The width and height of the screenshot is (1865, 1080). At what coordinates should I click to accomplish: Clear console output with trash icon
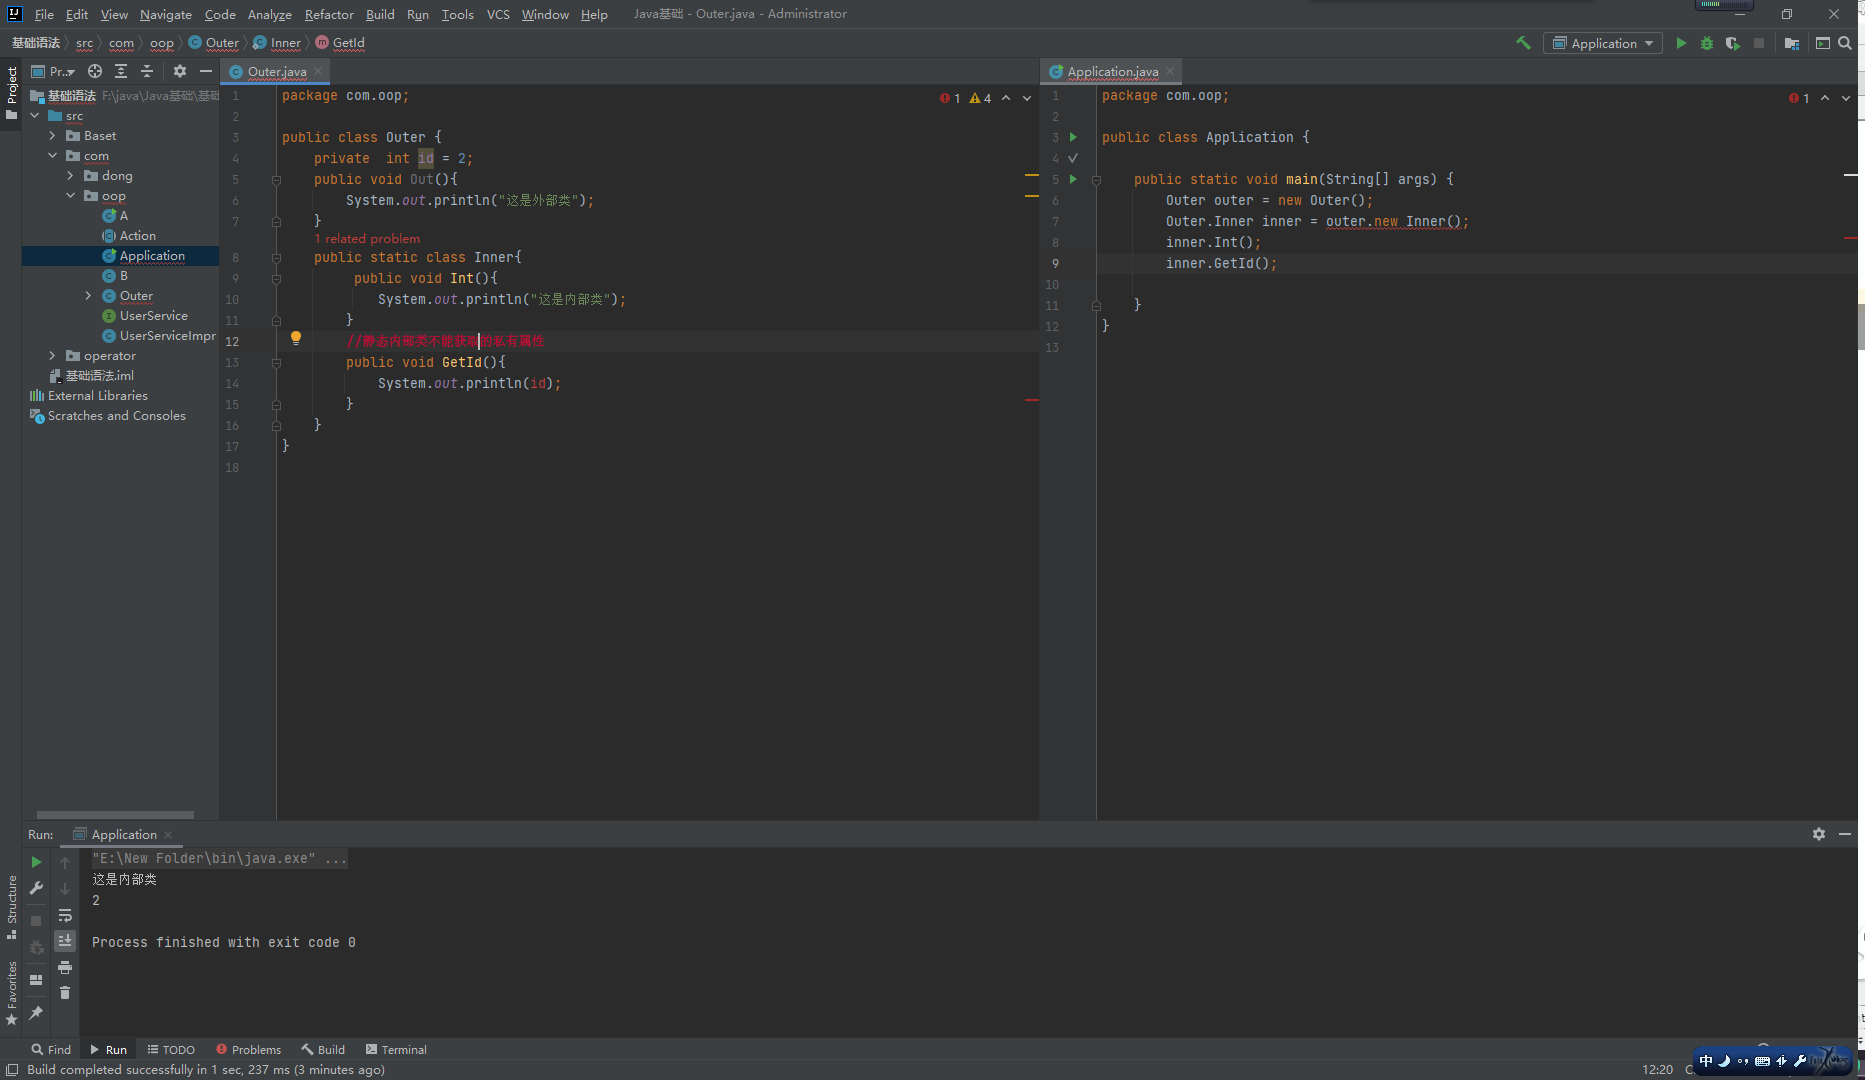click(x=65, y=992)
